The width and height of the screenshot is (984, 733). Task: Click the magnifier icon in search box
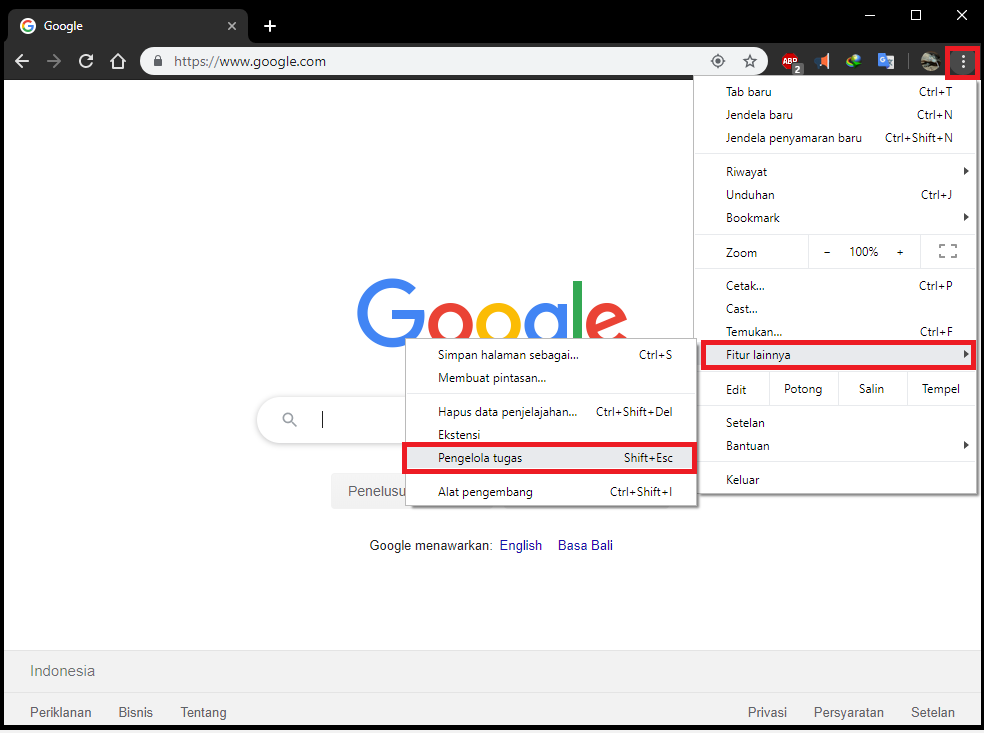click(289, 419)
